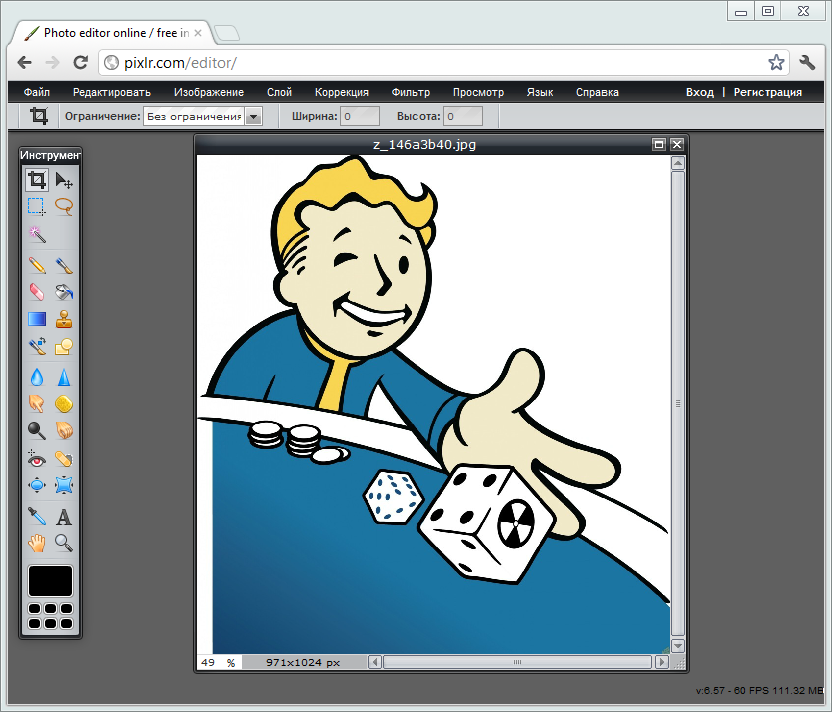Screen dimensions: 832x712
Task: Click the canvas vertical scrollbar down arrow
Action: 678,646
